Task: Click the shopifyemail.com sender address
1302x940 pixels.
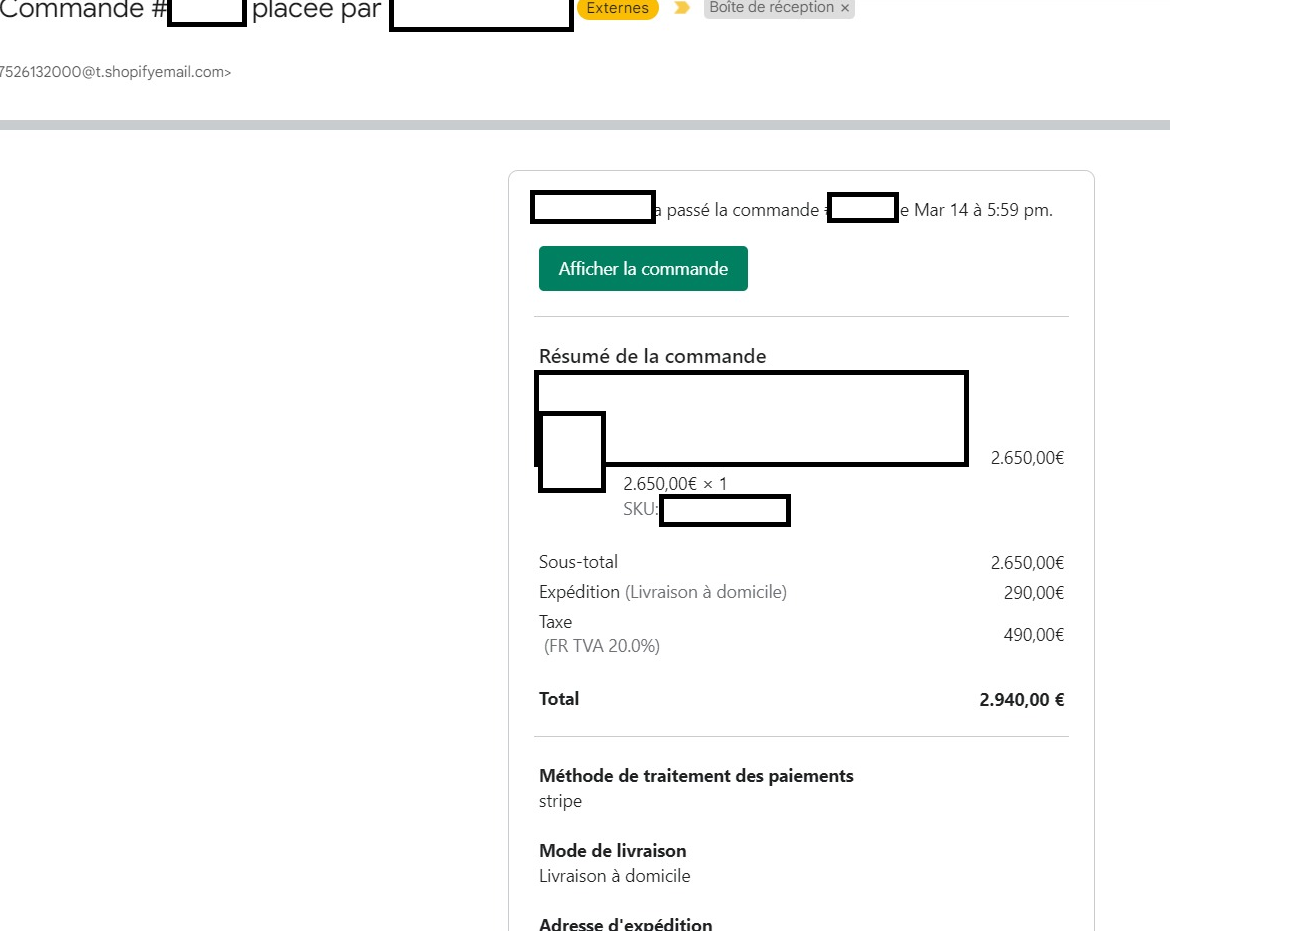Action: tap(115, 72)
